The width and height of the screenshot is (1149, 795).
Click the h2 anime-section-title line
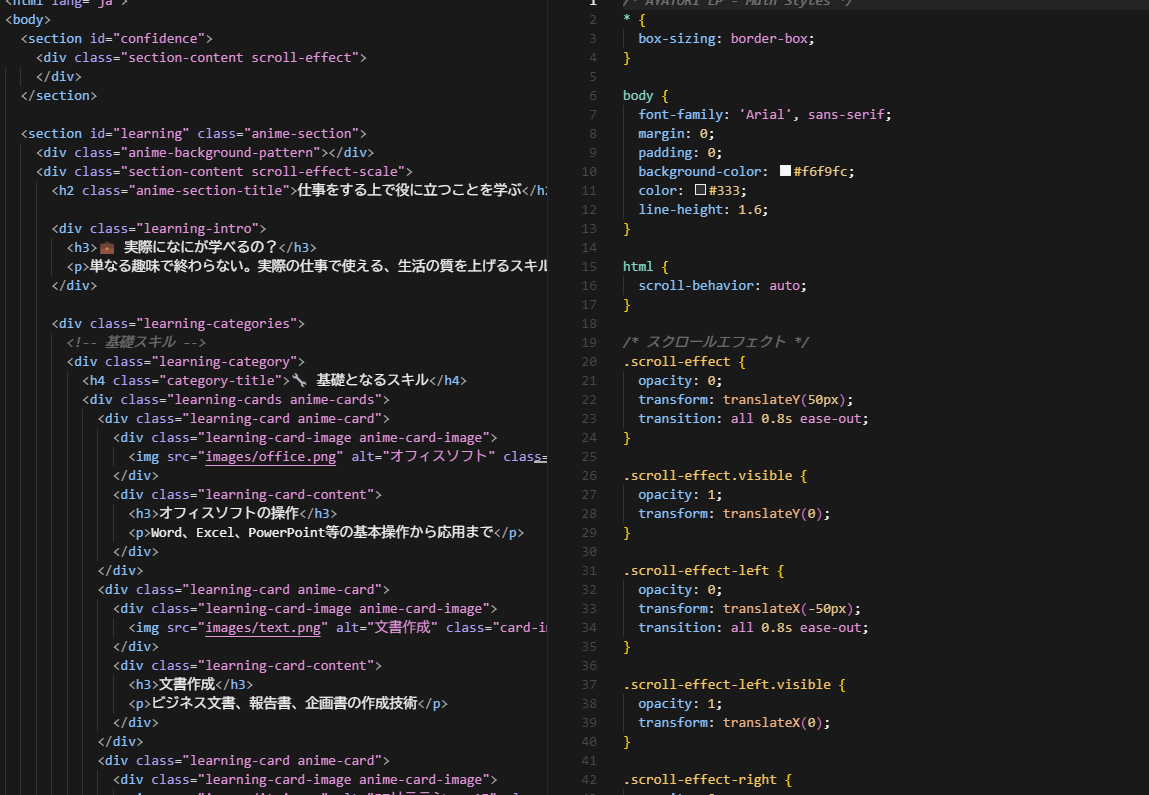pyautogui.click(x=299, y=191)
